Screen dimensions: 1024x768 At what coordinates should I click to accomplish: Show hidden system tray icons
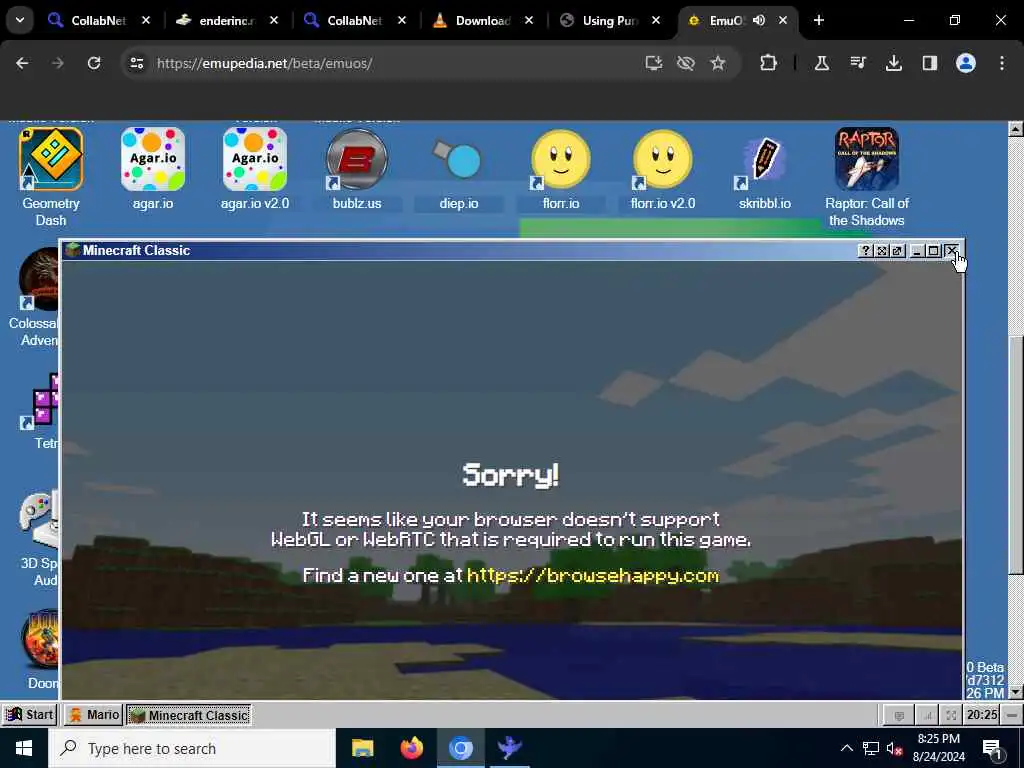846,748
